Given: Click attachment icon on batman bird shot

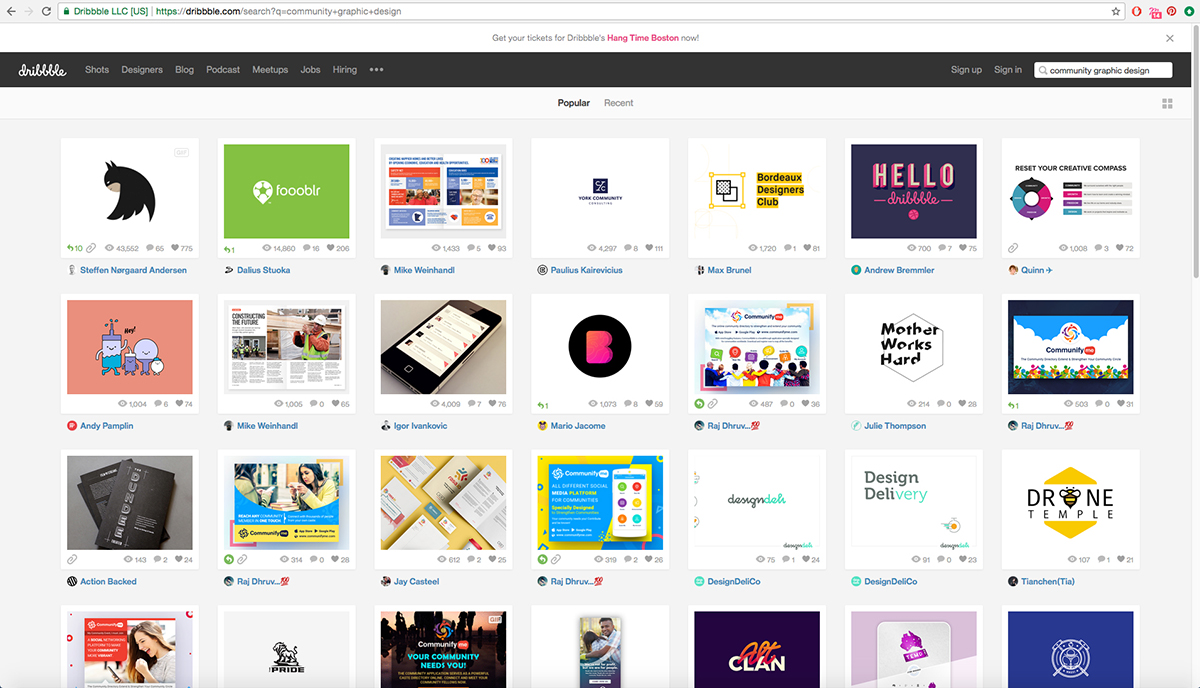Looking at the screenshot, I should click(91, 248).
